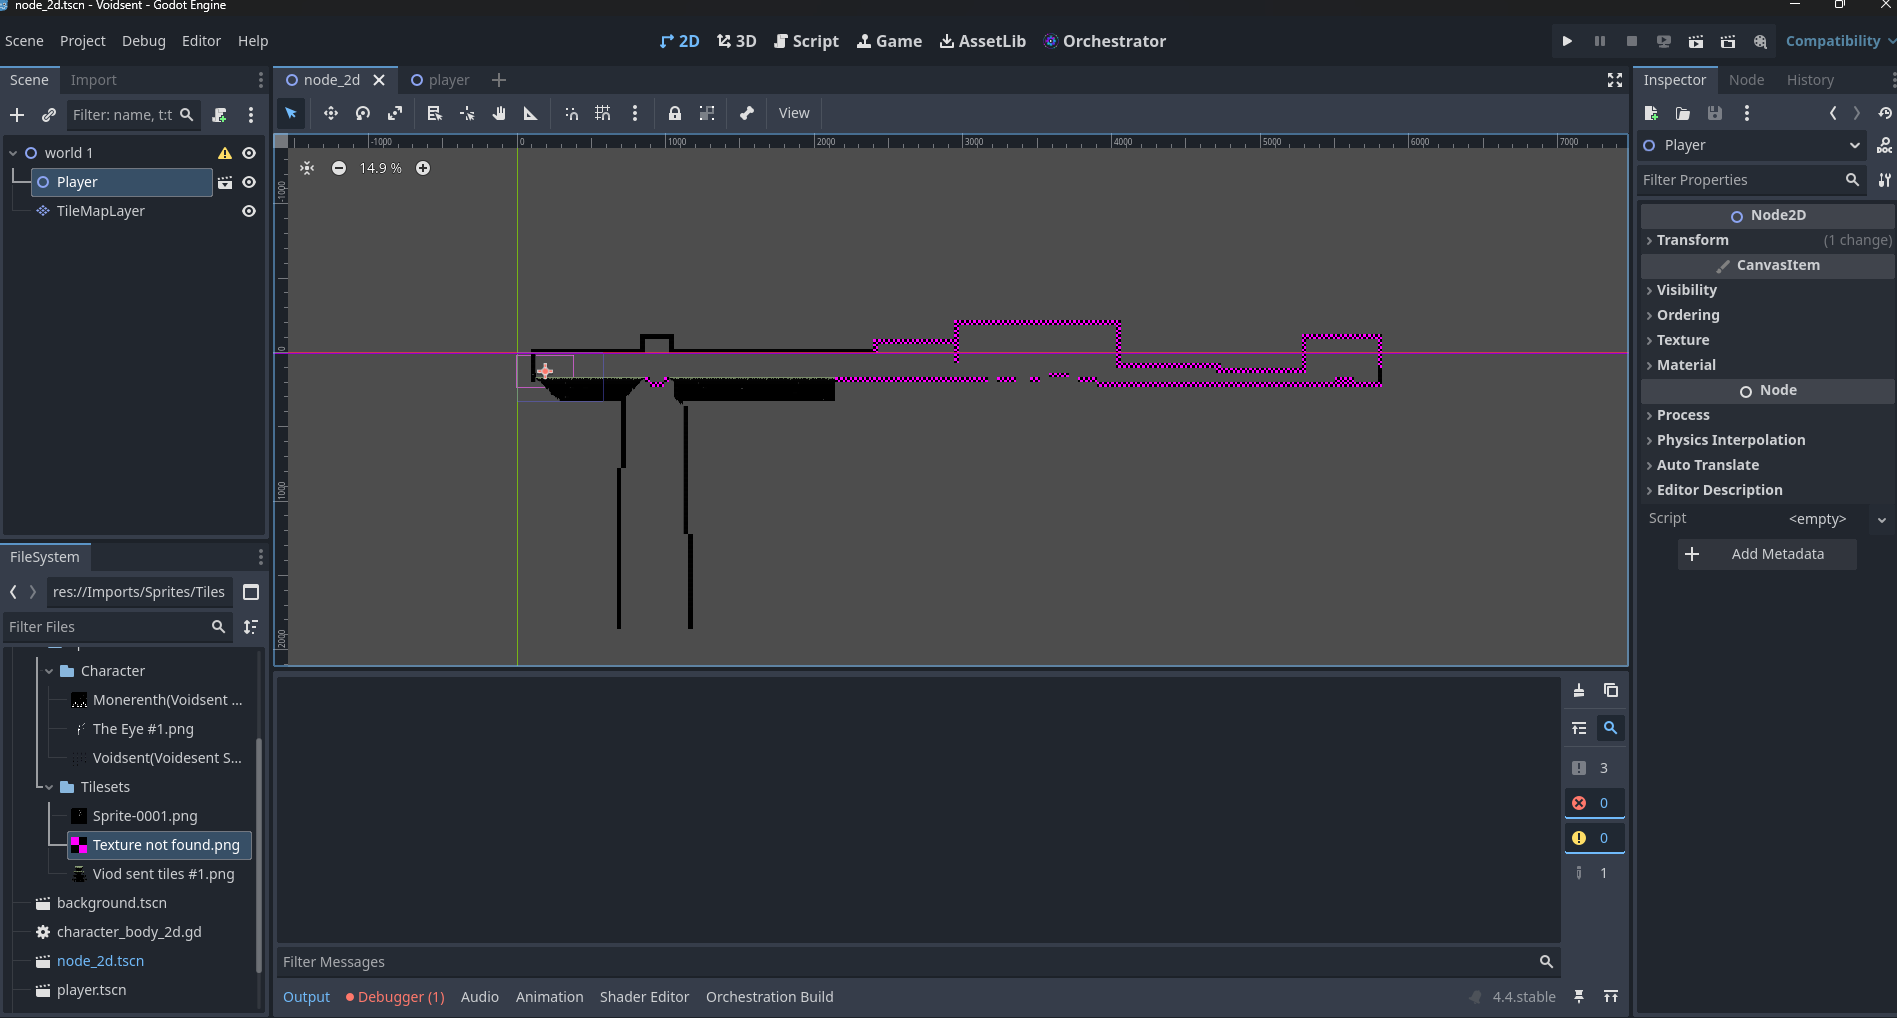Screen dimensions: 1897x1018
Task: Open the Debug menu
Action: point(144,41)
